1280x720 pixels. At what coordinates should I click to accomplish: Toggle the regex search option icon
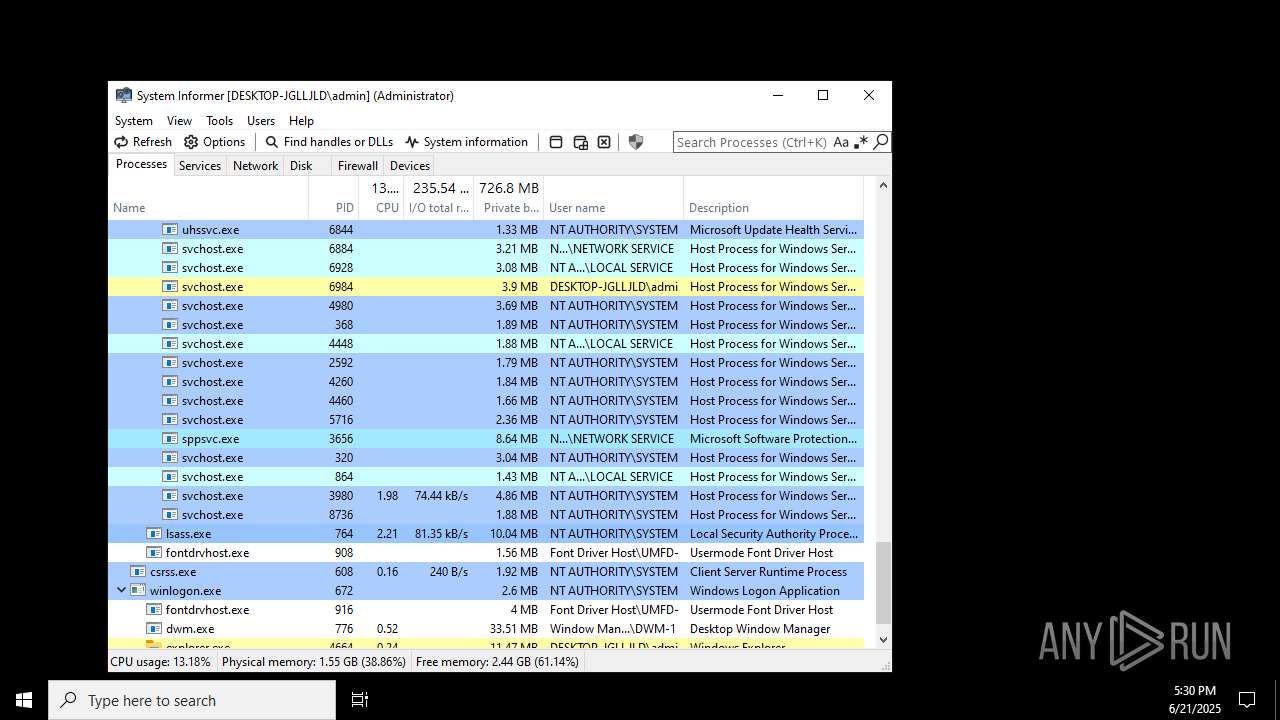tap(861, 142)
